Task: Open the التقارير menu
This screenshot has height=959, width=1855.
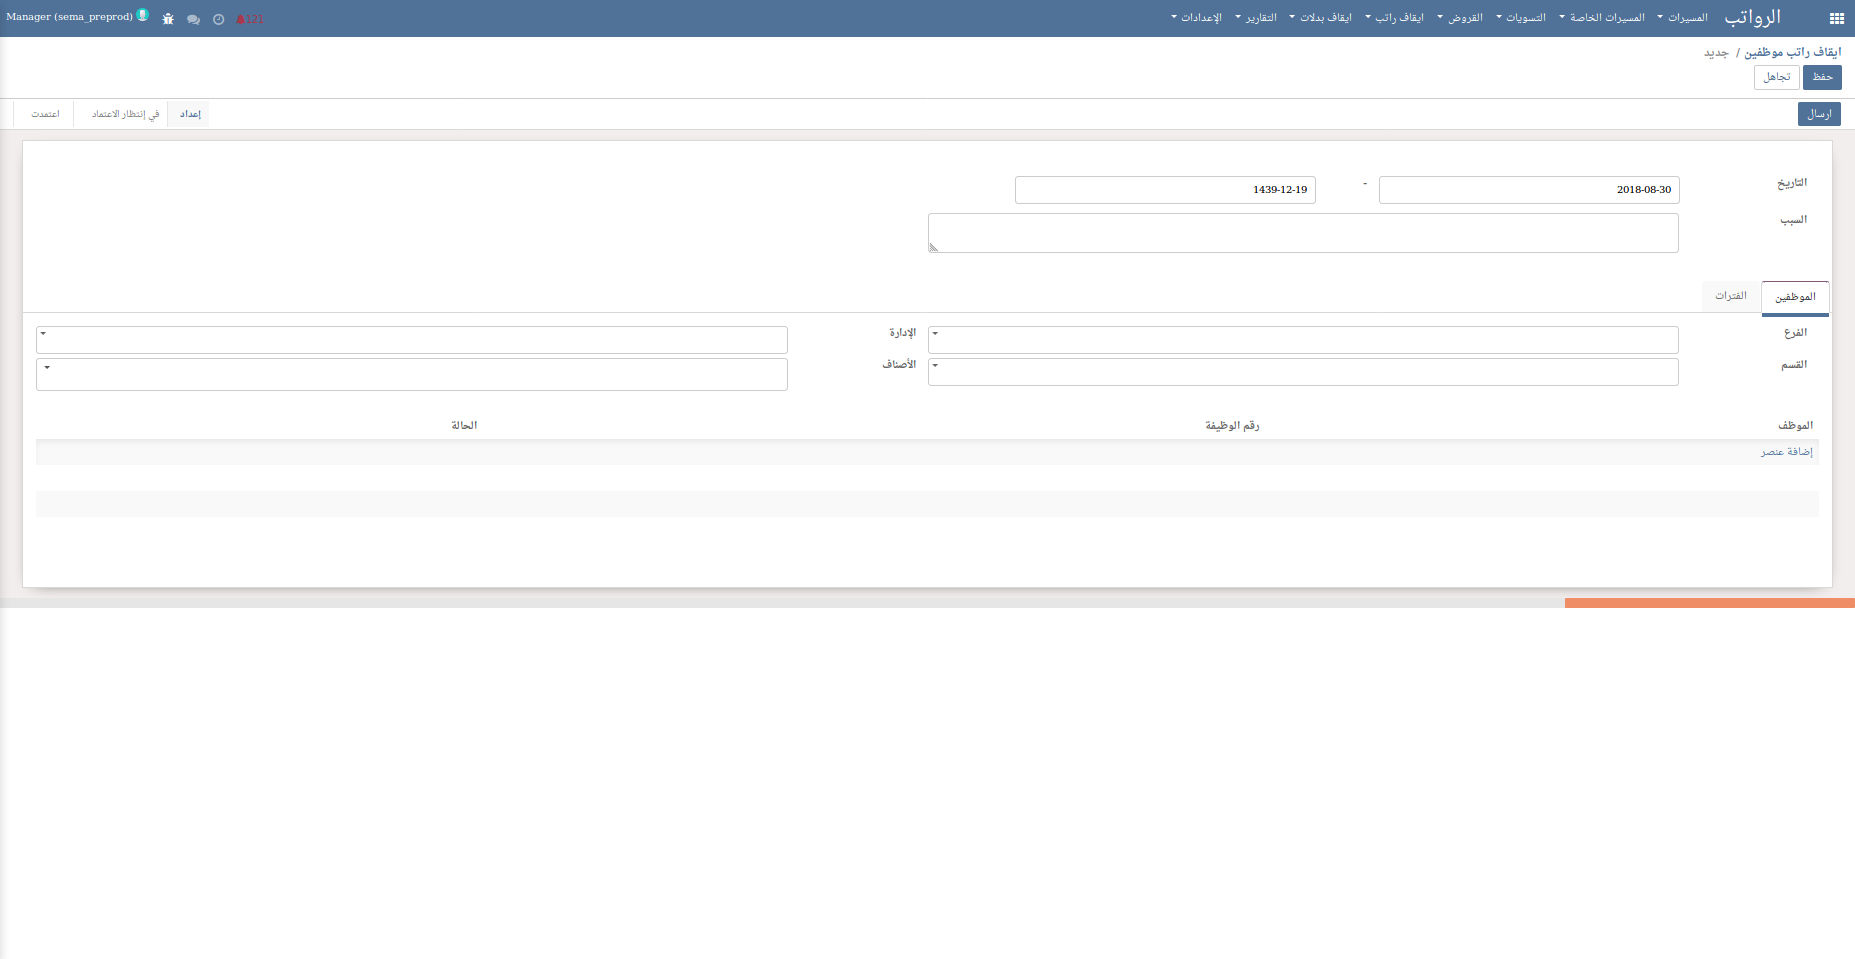Action: click(x=1257, y=18)
